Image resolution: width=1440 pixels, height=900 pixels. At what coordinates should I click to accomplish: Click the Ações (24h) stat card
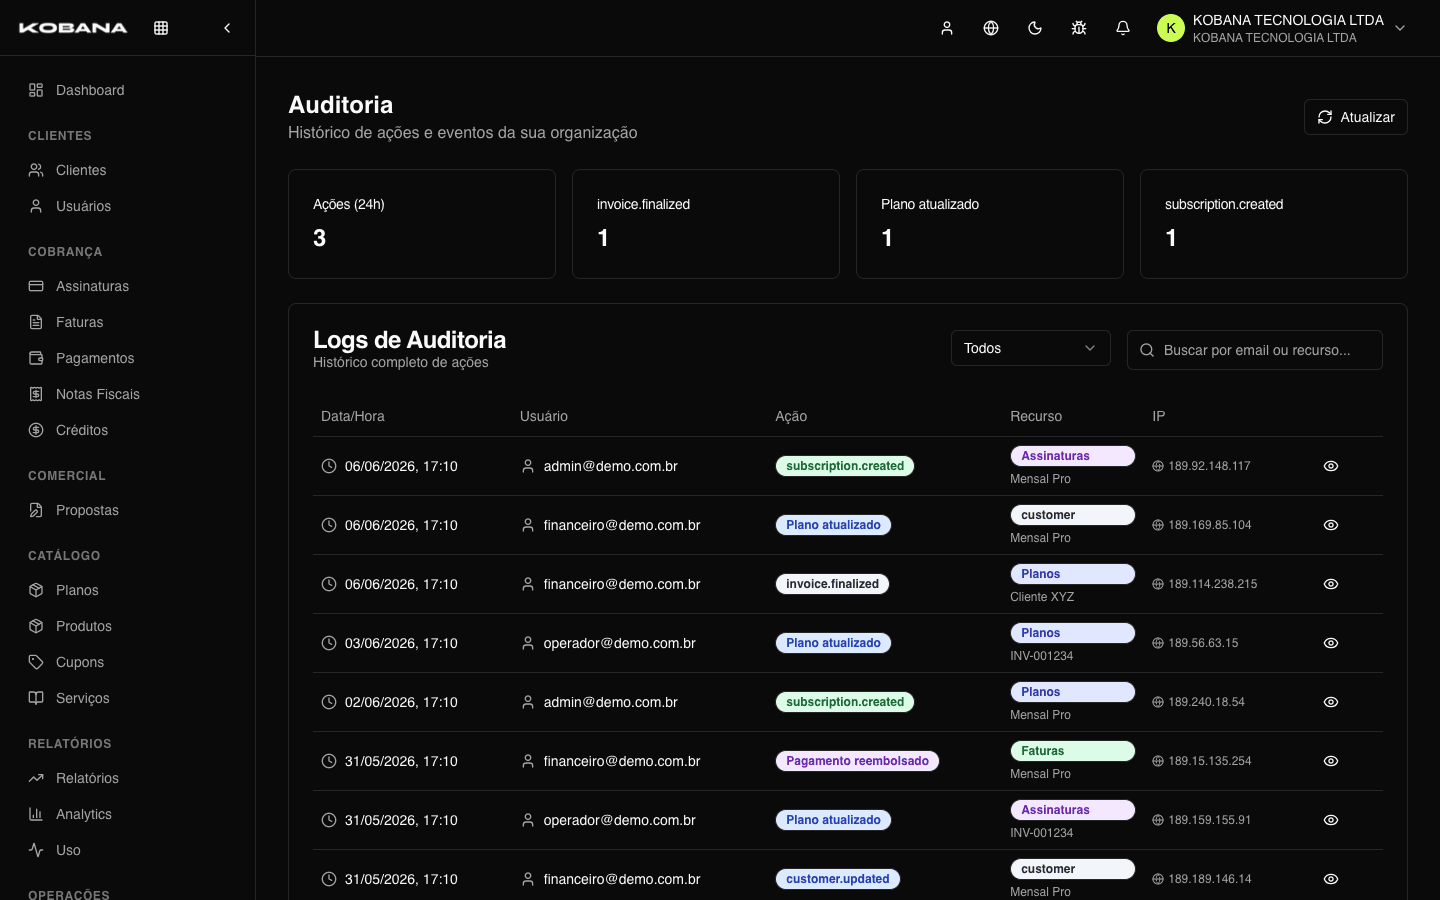point(422,224)
